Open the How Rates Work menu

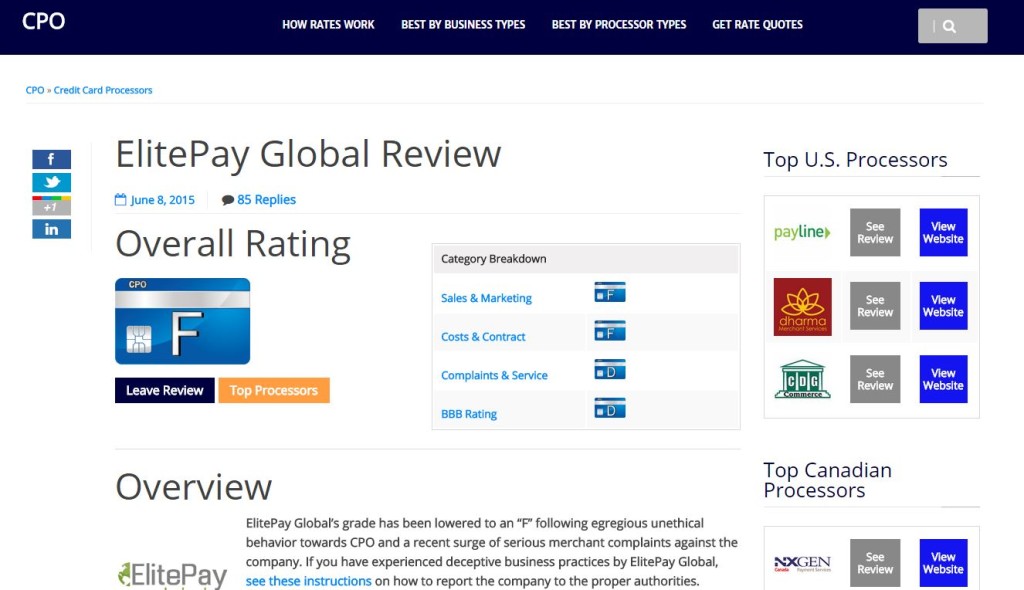point(329,25)
